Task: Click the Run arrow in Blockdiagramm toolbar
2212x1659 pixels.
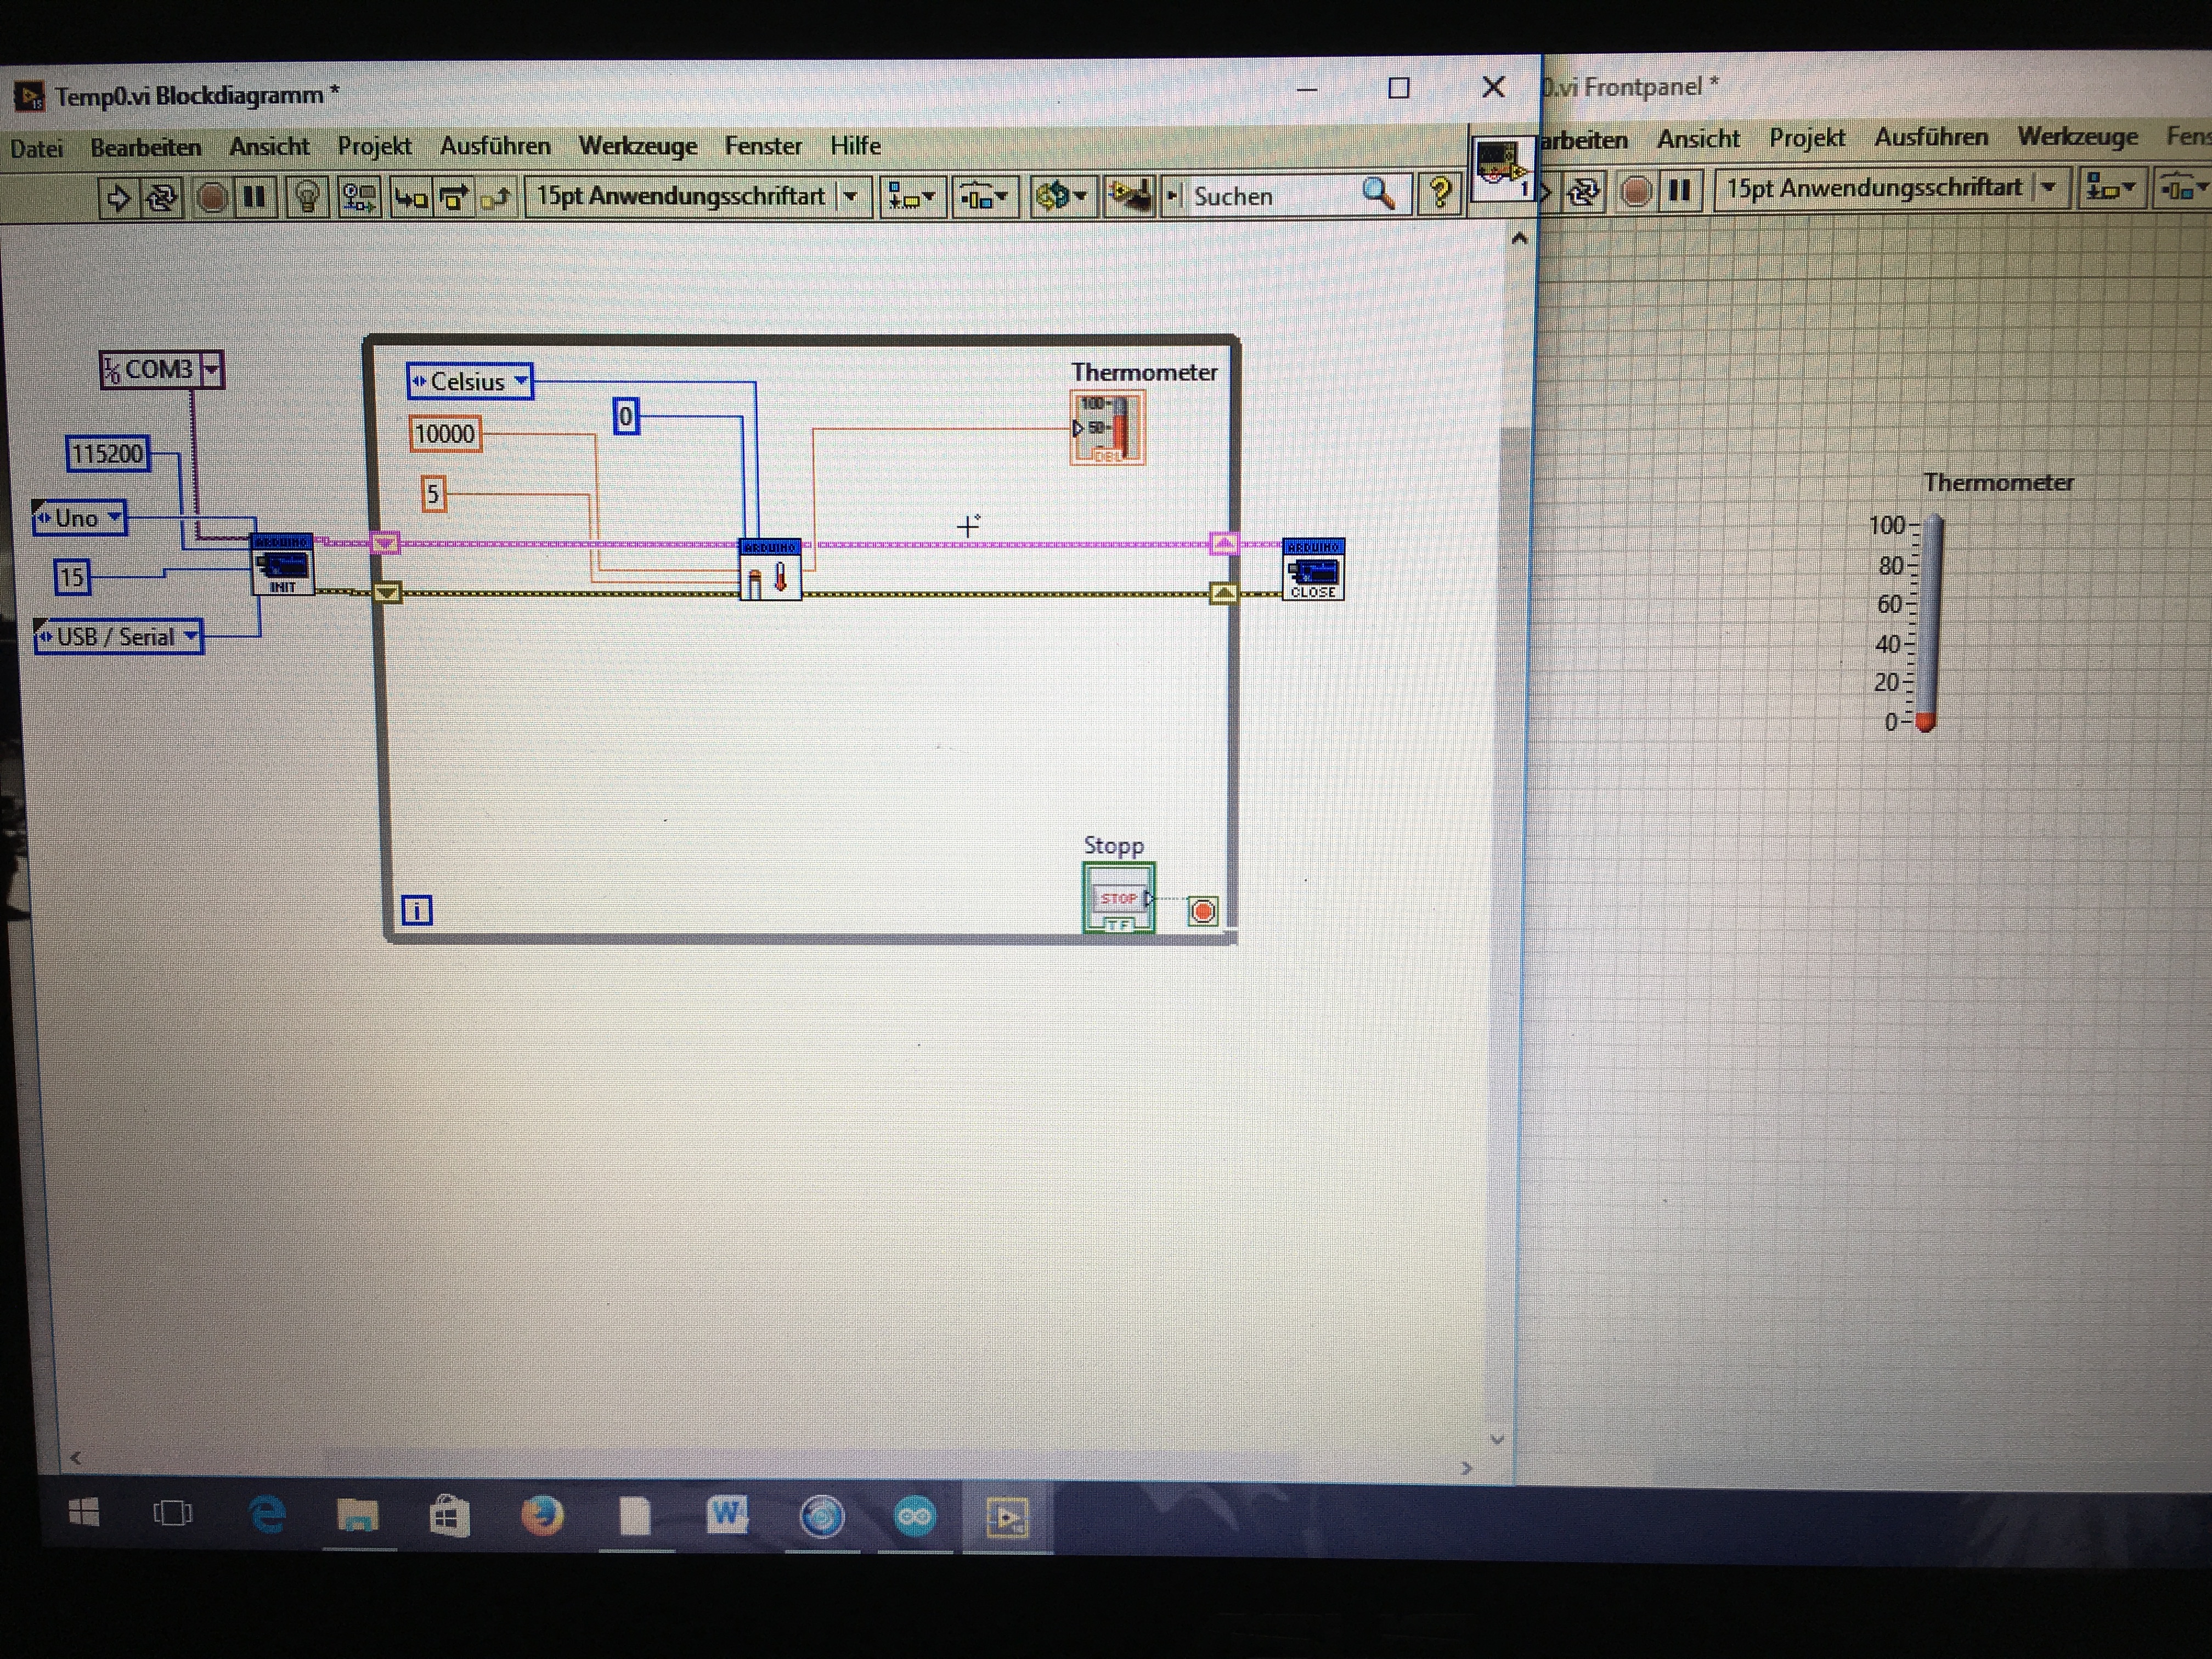Action: tap(118, 197)
